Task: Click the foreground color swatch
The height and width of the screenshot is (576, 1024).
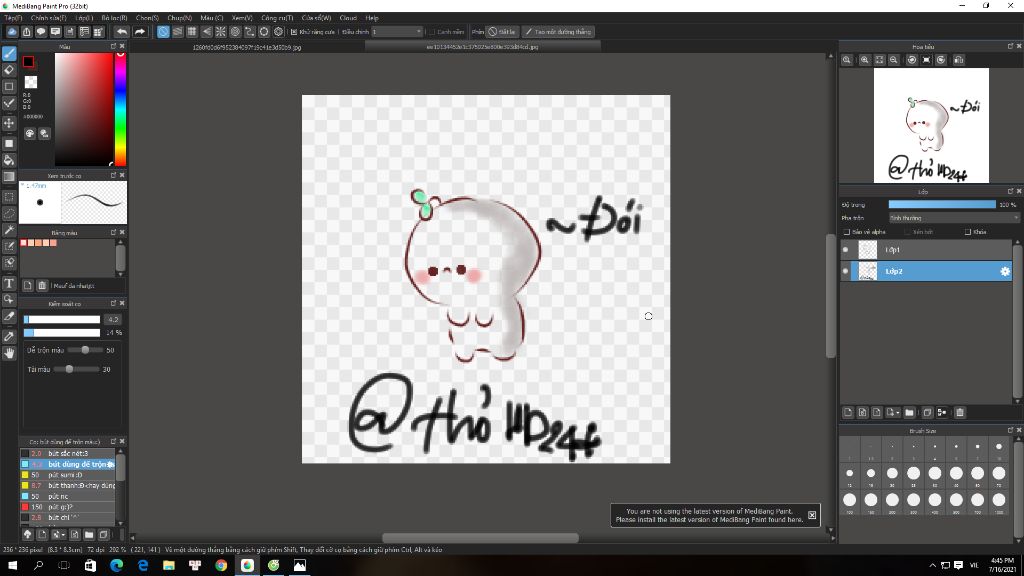Action: (28, 61)
